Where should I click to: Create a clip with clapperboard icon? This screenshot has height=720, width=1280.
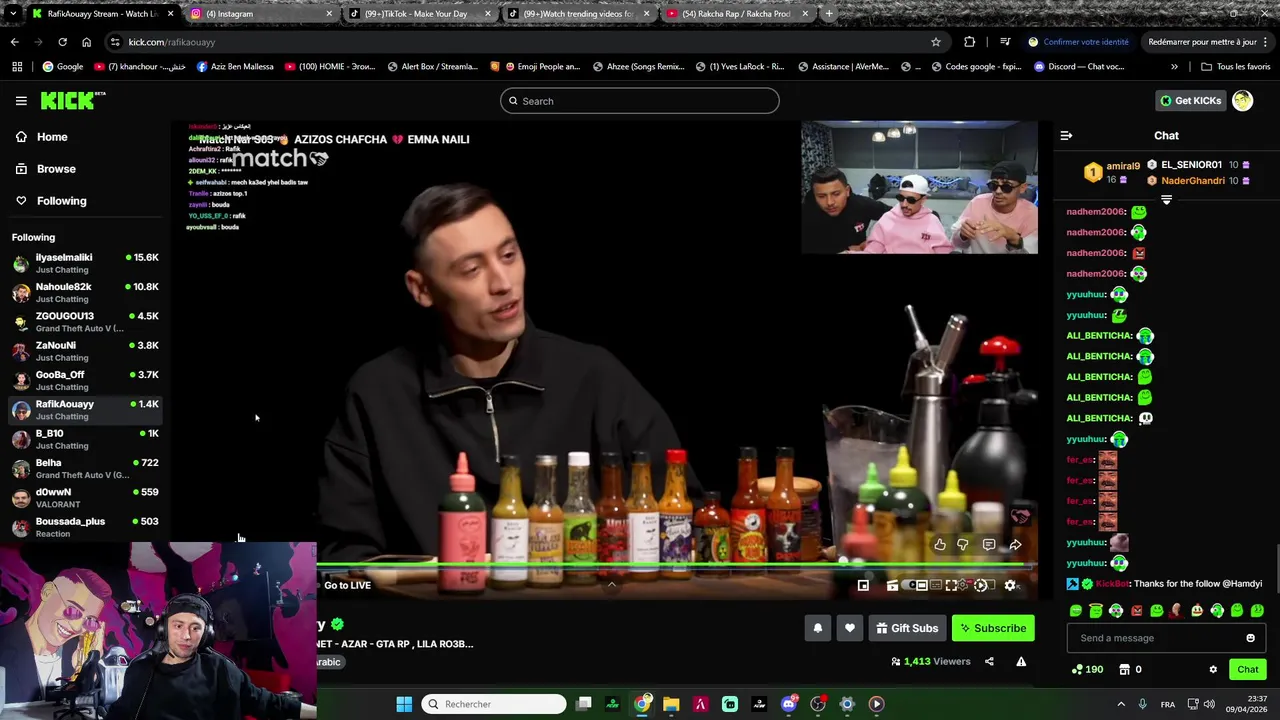pyautogui.click(x=892, y=586)
